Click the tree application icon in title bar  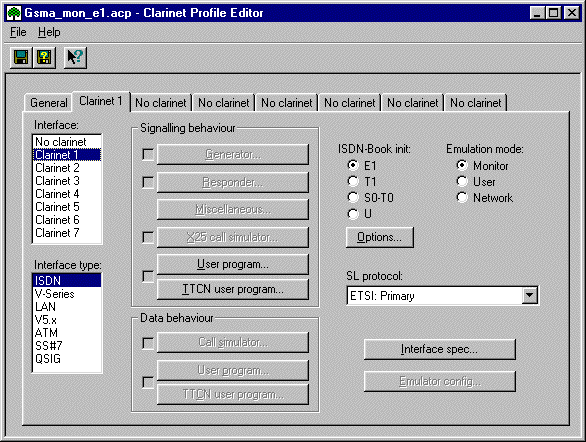click(14, 13)
